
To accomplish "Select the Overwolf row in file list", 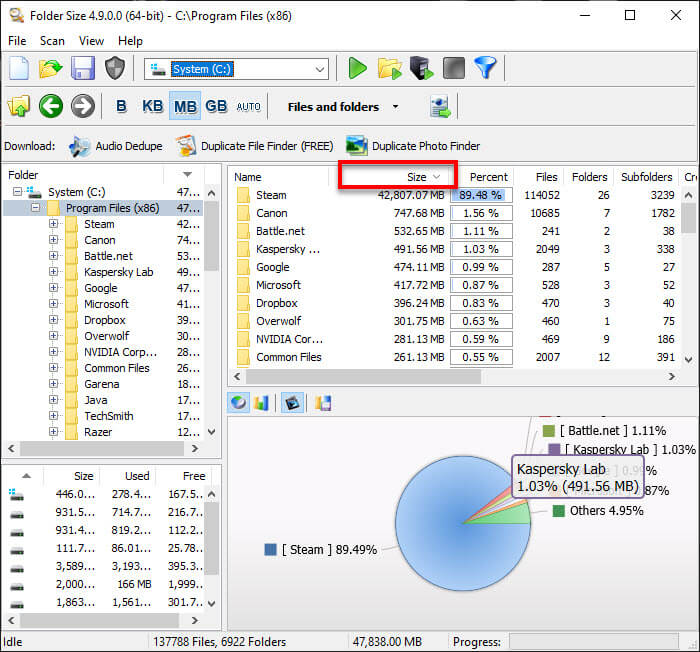I will pos(454,321).
